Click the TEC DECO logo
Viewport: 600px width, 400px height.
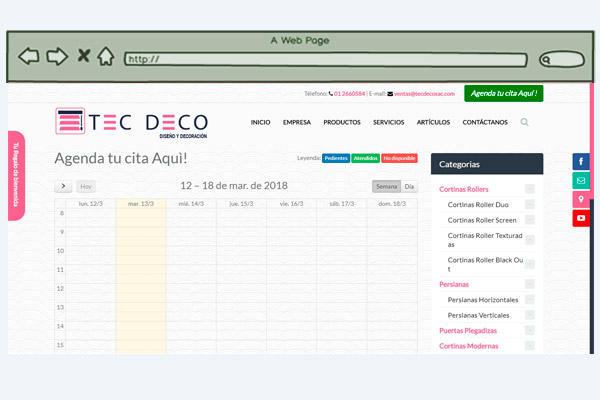[x=132, y=122]
